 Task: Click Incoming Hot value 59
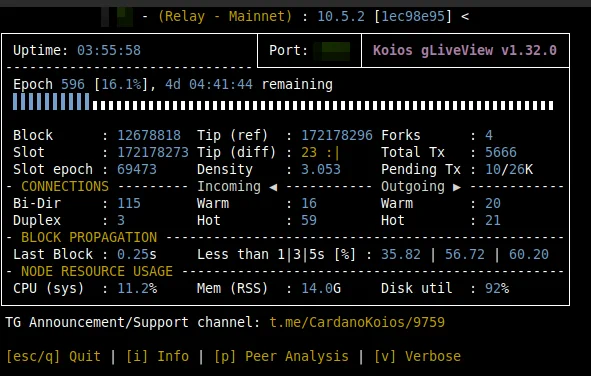(309, 220)
